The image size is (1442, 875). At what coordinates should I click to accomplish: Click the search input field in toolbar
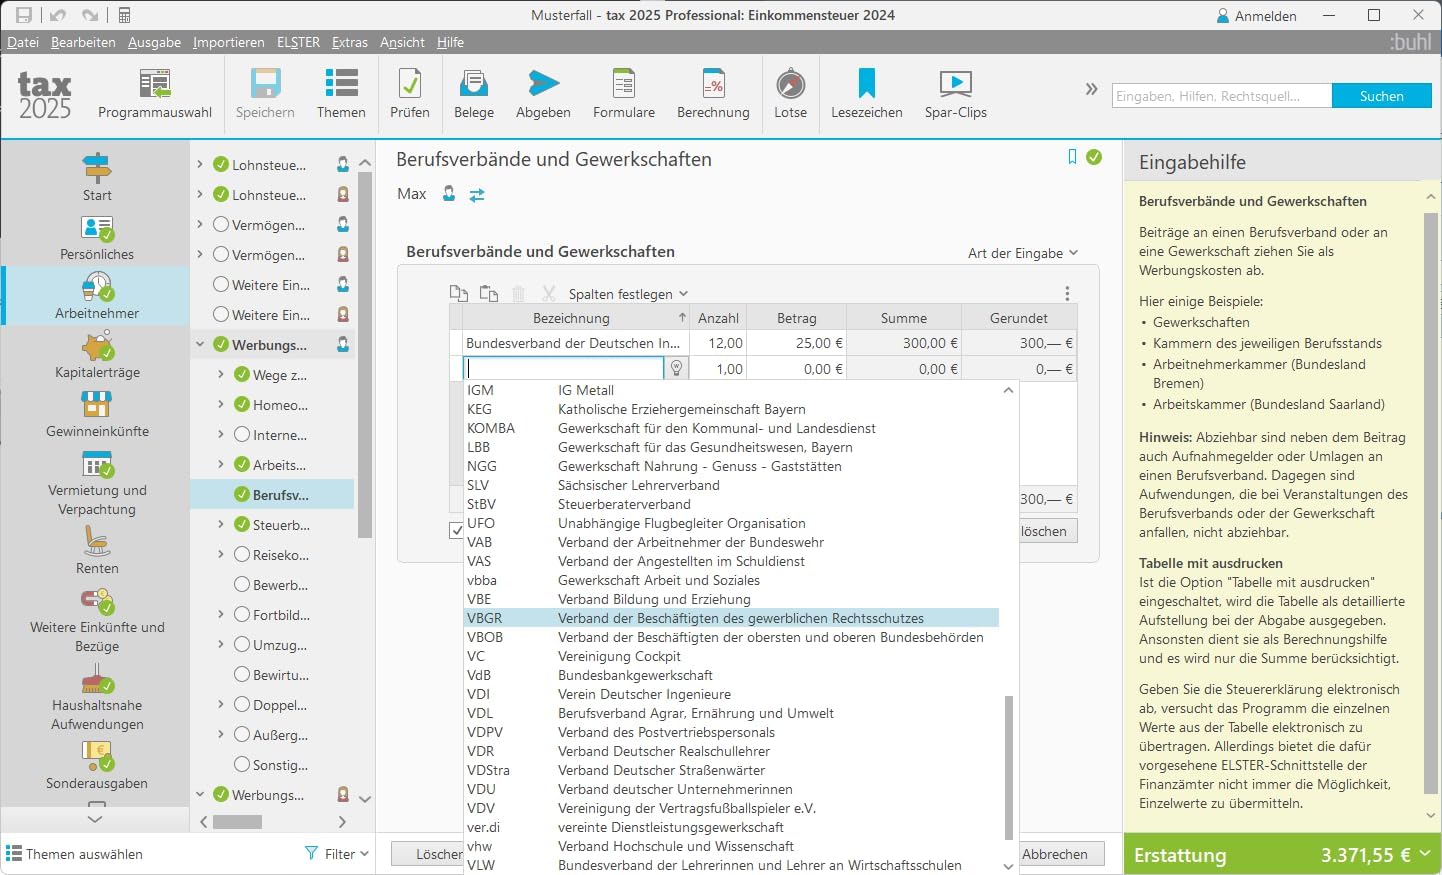tap(1221, 96)
